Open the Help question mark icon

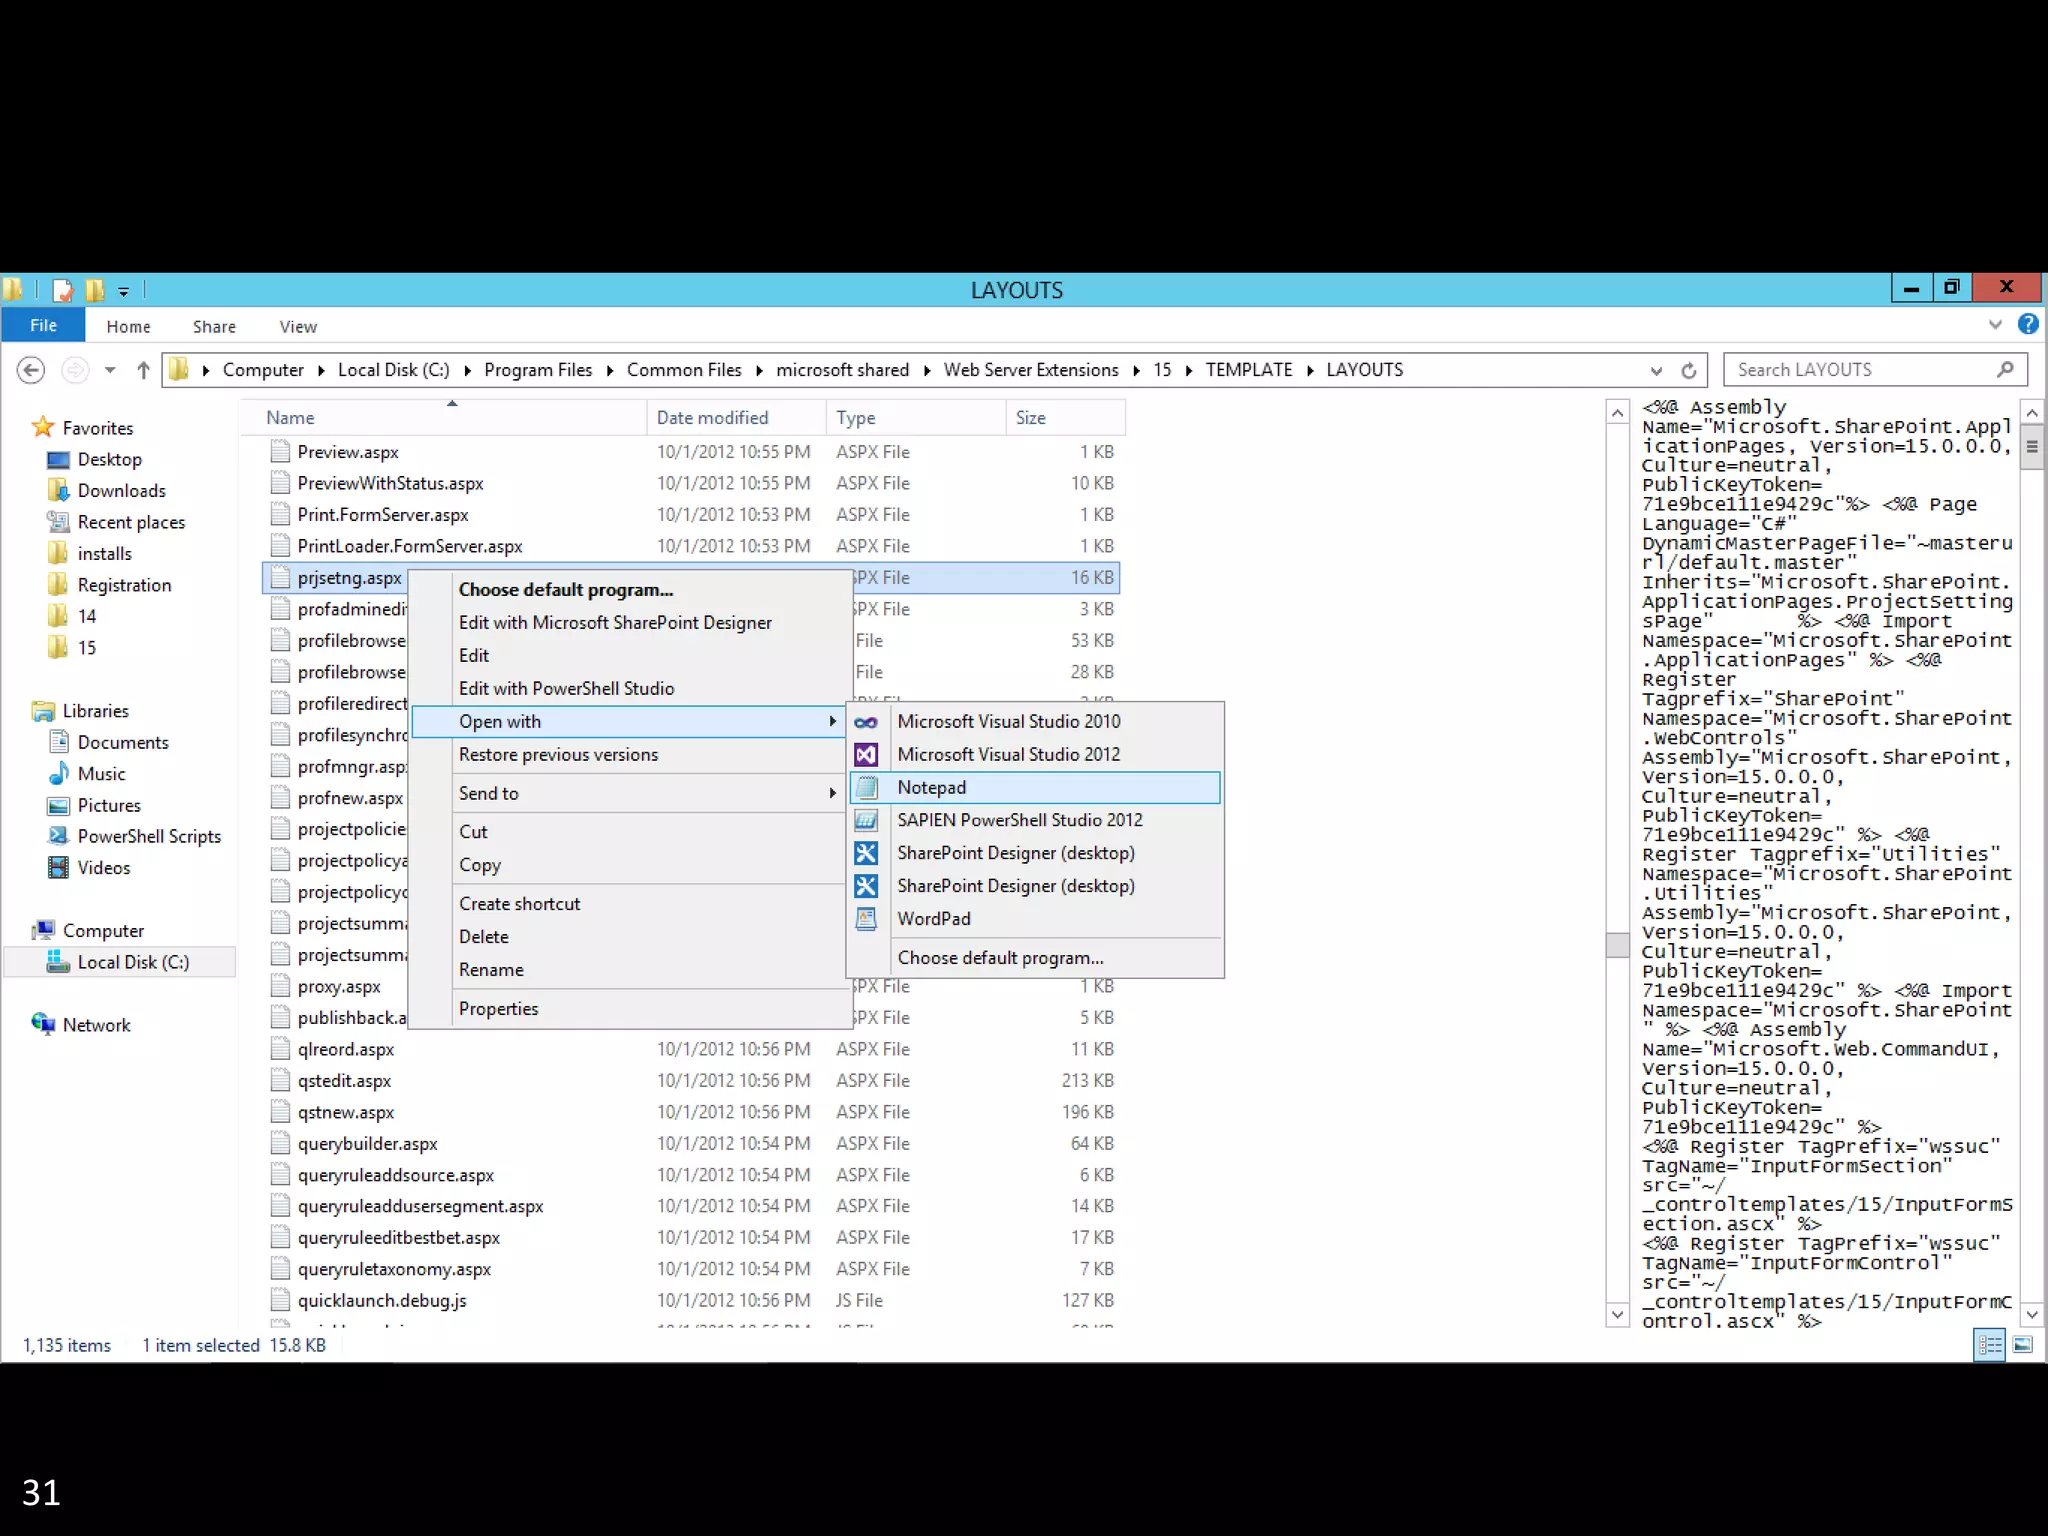pyautogui.click(x=2028, y=324)
